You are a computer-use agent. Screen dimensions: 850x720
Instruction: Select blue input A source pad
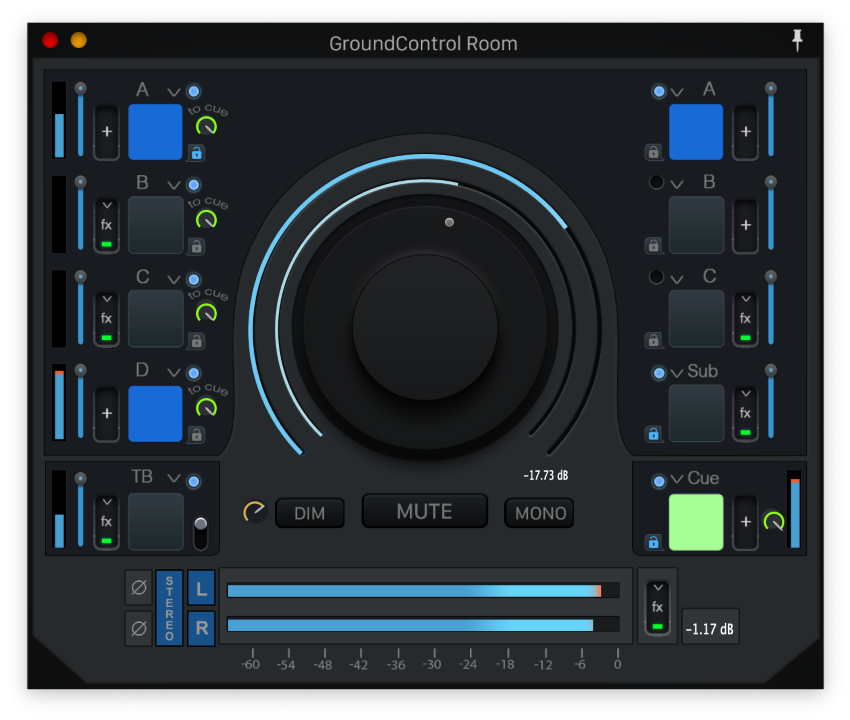click(x=155, y=132)
